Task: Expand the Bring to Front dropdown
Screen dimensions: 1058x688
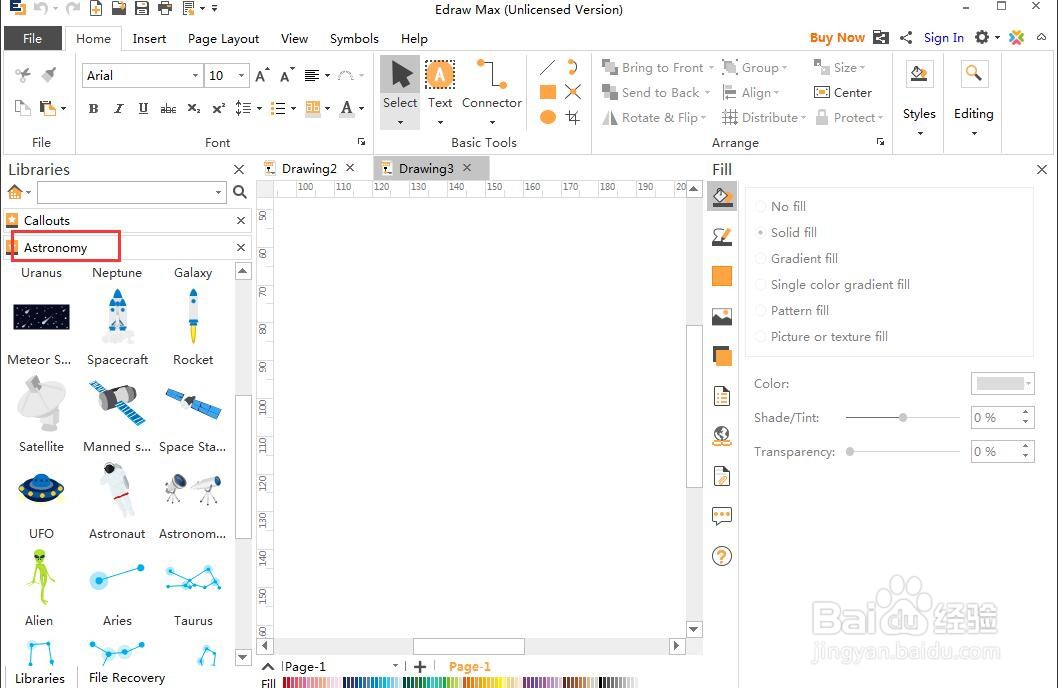Action: (x=711, y=67)
